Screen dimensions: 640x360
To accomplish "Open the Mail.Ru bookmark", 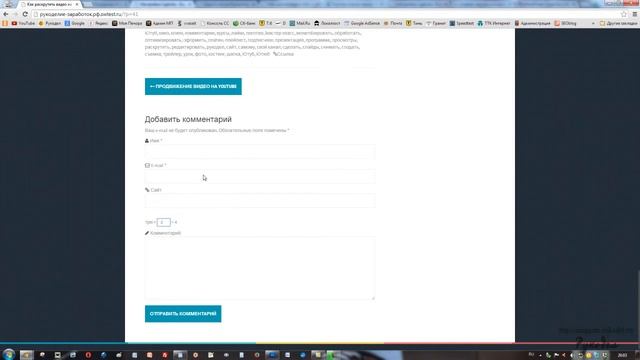I will 300,23.
